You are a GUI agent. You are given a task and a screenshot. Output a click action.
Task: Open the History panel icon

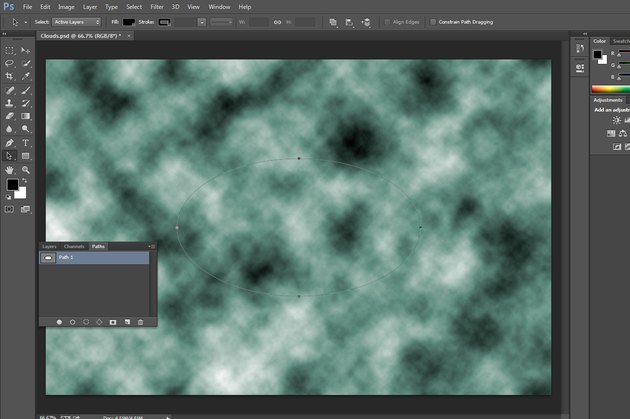[x=580, y=49]
